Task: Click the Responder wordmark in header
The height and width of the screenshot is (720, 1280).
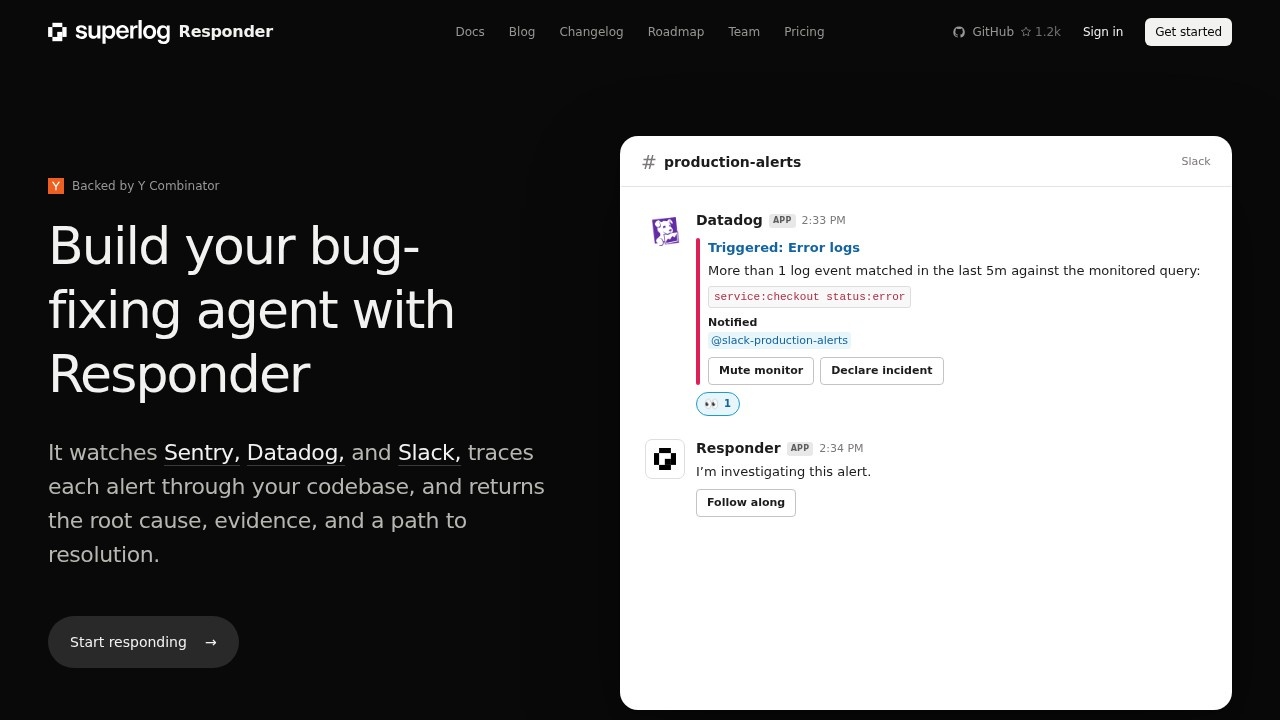Action: point(226,32)
